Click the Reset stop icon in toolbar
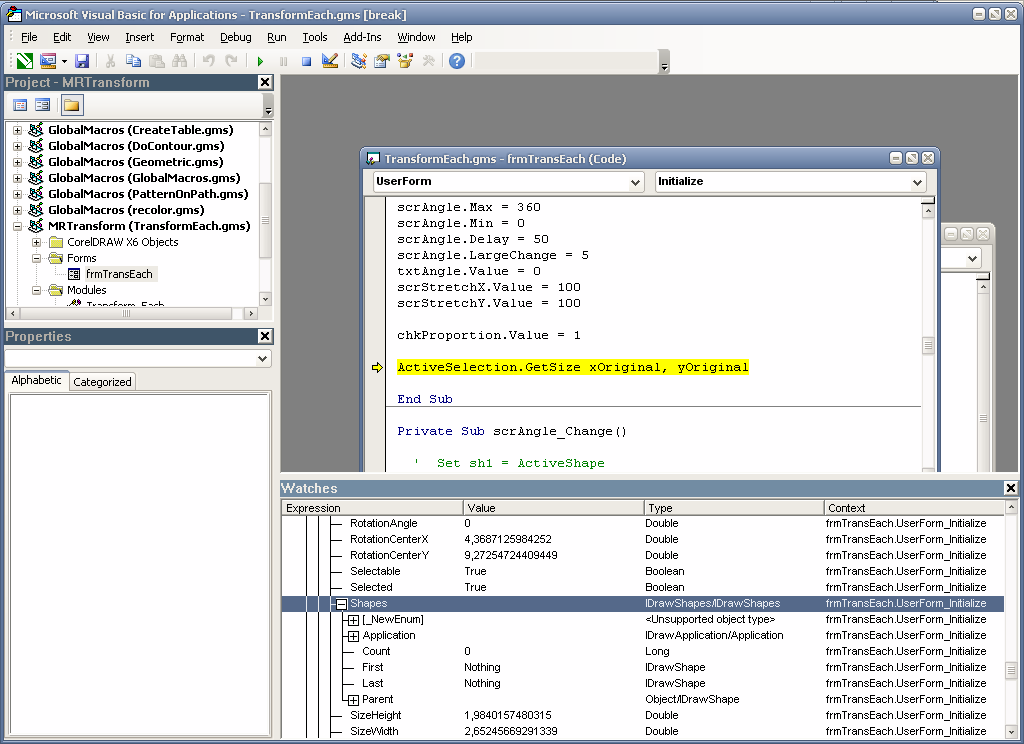This screenshot has height=744, width=1024. point(306,61)
